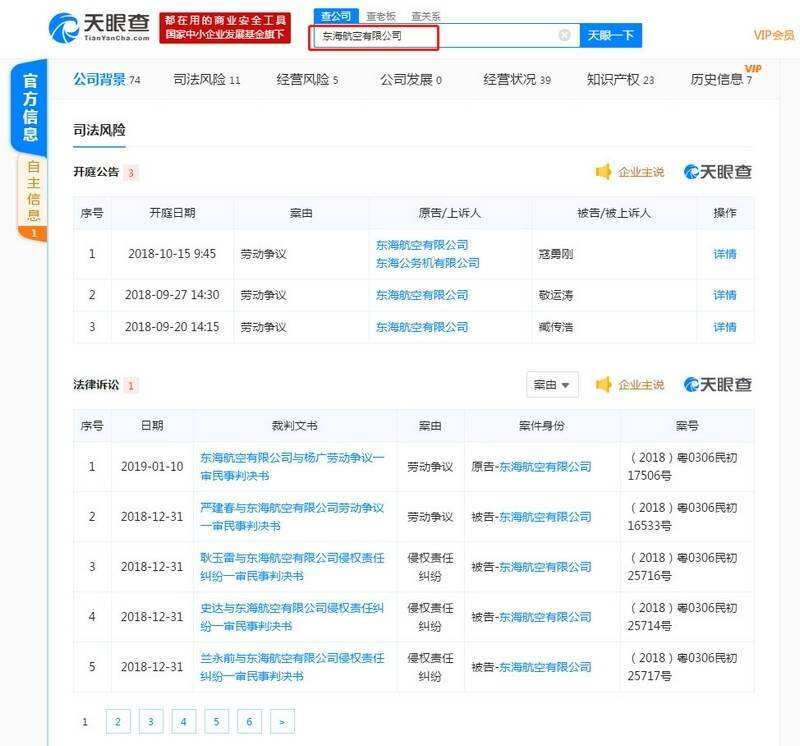Viewport: 800px width, 746px height.
Task: Open the 司法风险 11 tab
Action: coord(207,80)
